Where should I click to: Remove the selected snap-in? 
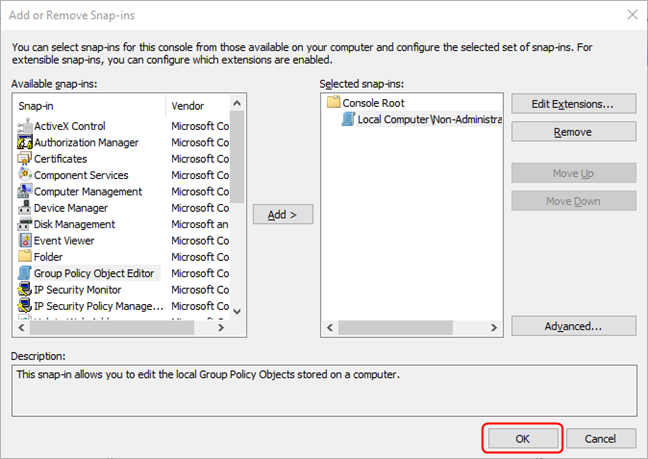pos(573,132)
